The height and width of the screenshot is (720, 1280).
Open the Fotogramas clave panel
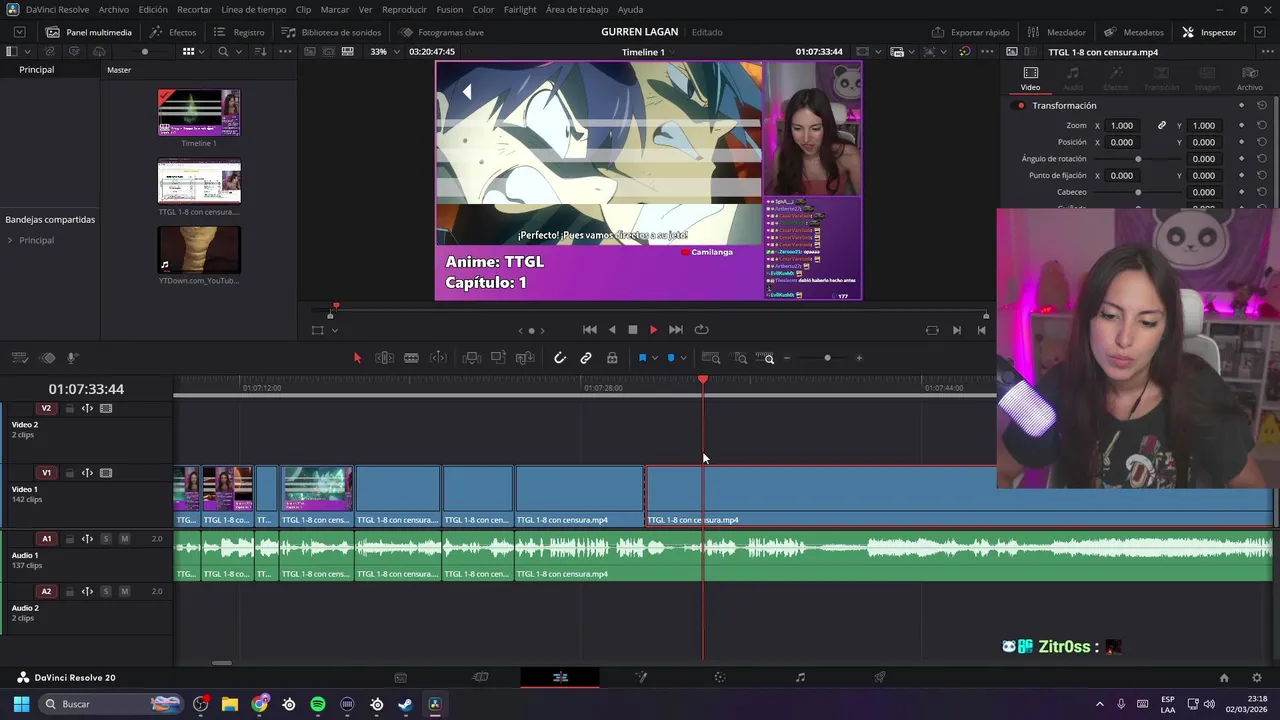point(441,32)
